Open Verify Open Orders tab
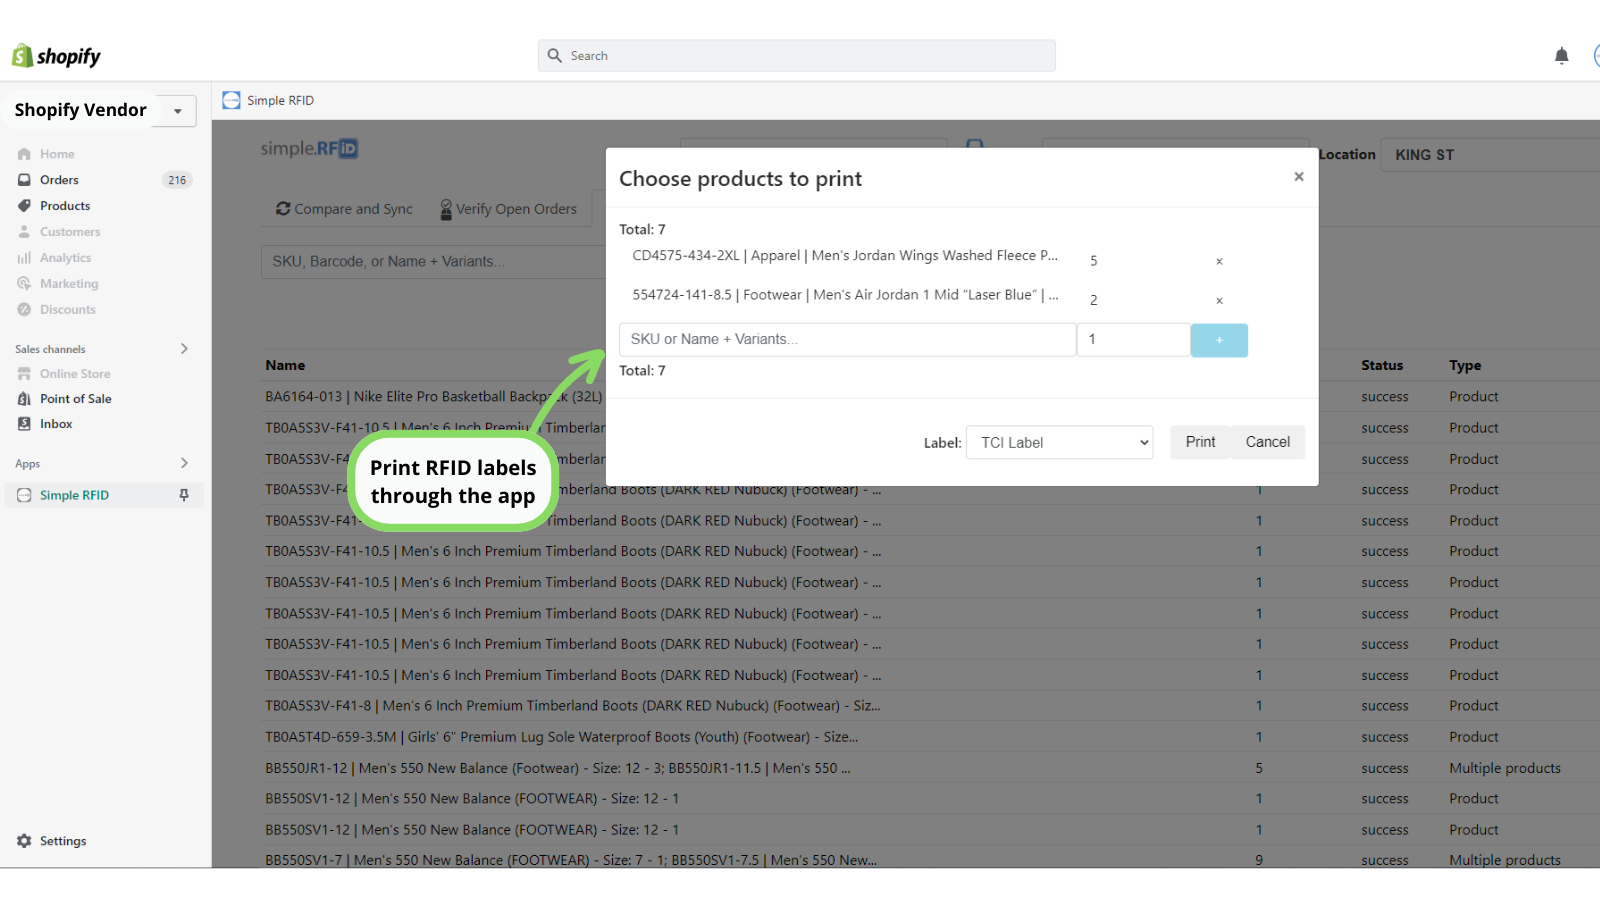Screen dimensions: 1600x900 509,209
